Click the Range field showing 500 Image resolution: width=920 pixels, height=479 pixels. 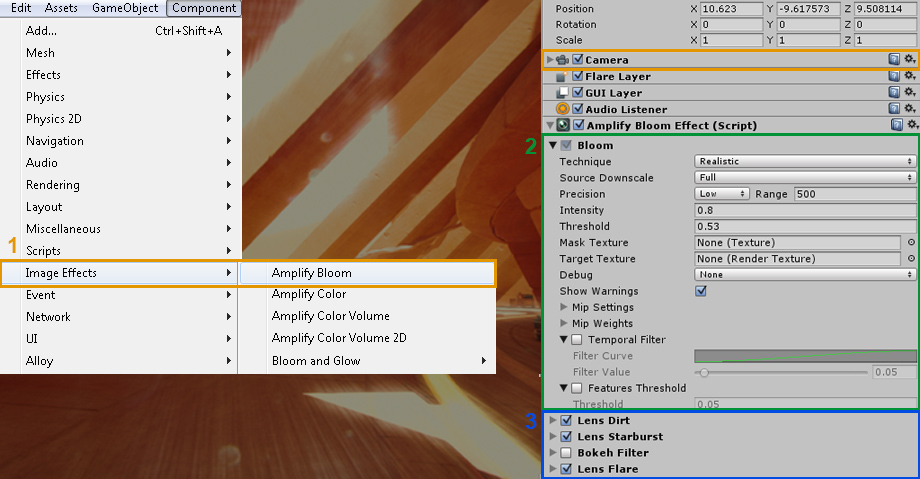click(x=855, y=194)
